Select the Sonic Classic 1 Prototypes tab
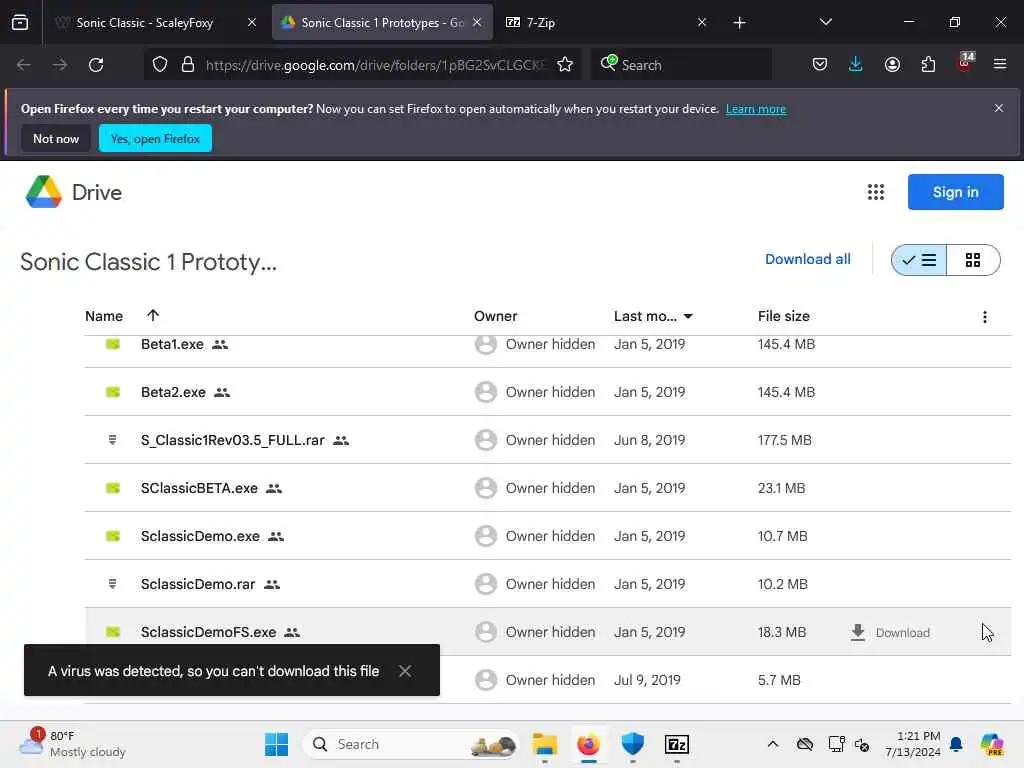Image resolution: width=1024 pixels, height=768 pixels. pyautogui.click(x=382, y=23)
